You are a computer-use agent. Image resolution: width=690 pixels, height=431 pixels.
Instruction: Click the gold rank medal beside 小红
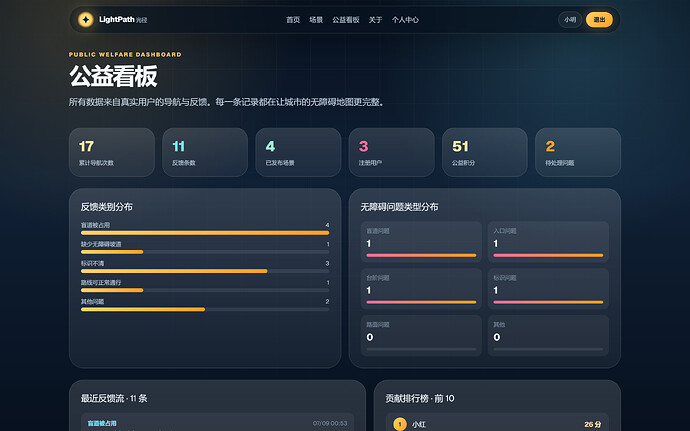tap(400, 424)
